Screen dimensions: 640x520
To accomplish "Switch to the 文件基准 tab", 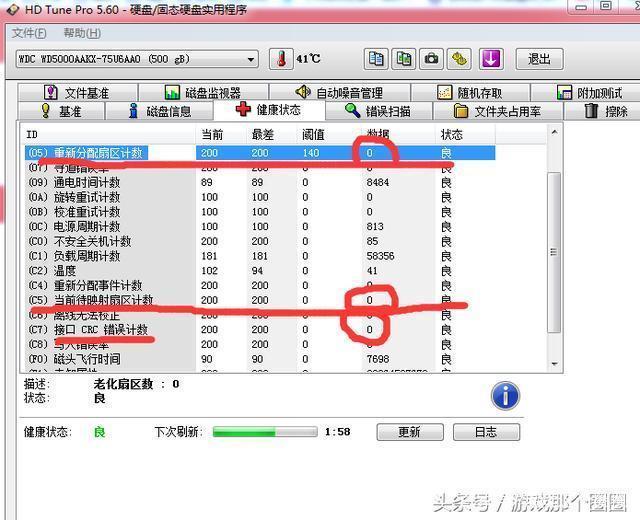I will (x=78, y=93).
